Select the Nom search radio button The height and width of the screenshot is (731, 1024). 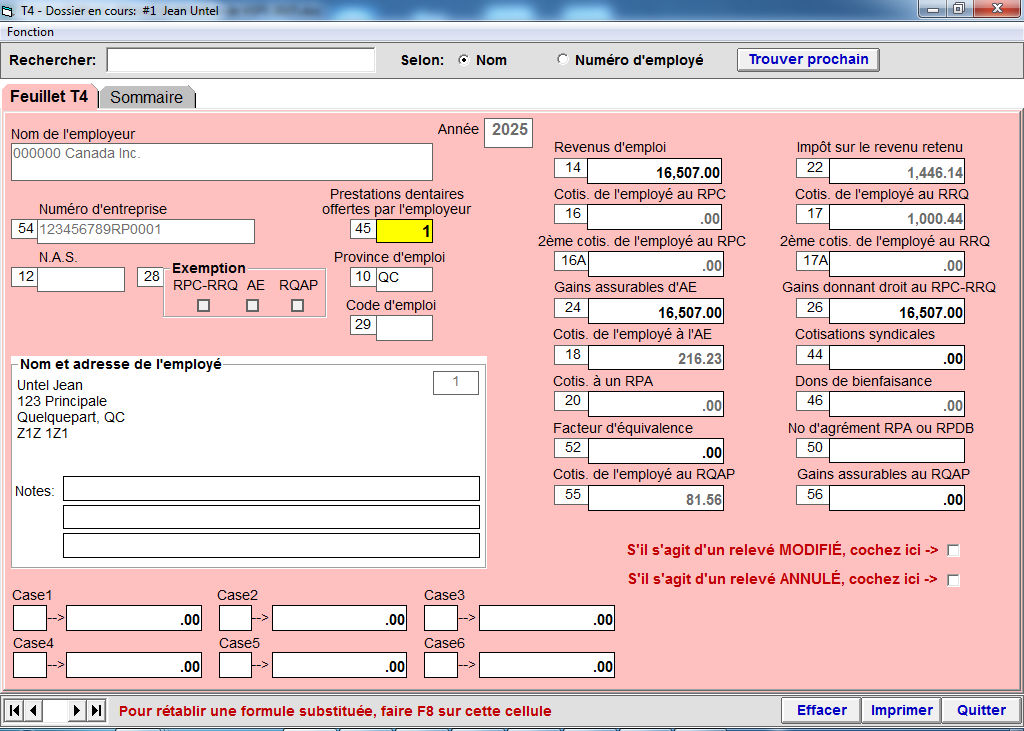[x=463, y=60]
